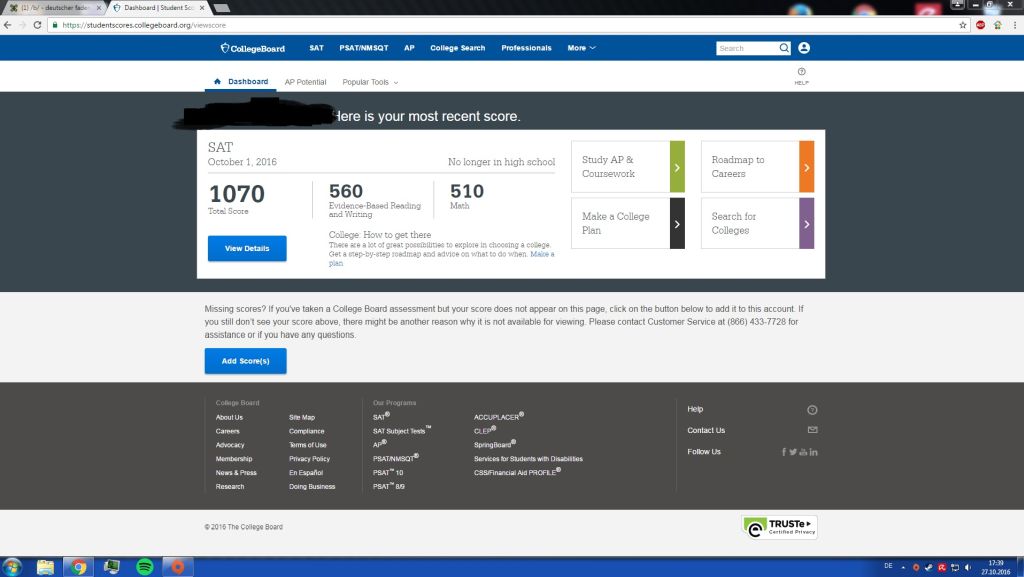Click the taskbar volume icon
The width and height of the screenshot is (1024, 577).
[968, 567]
